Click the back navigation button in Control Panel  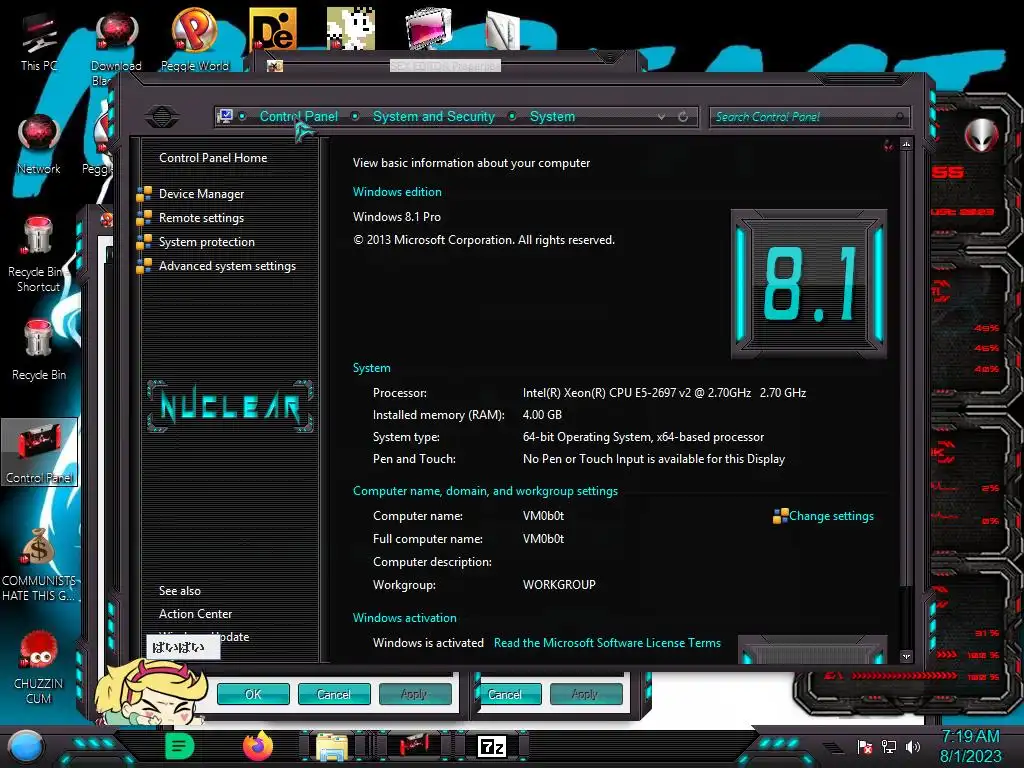coord(162,116)
